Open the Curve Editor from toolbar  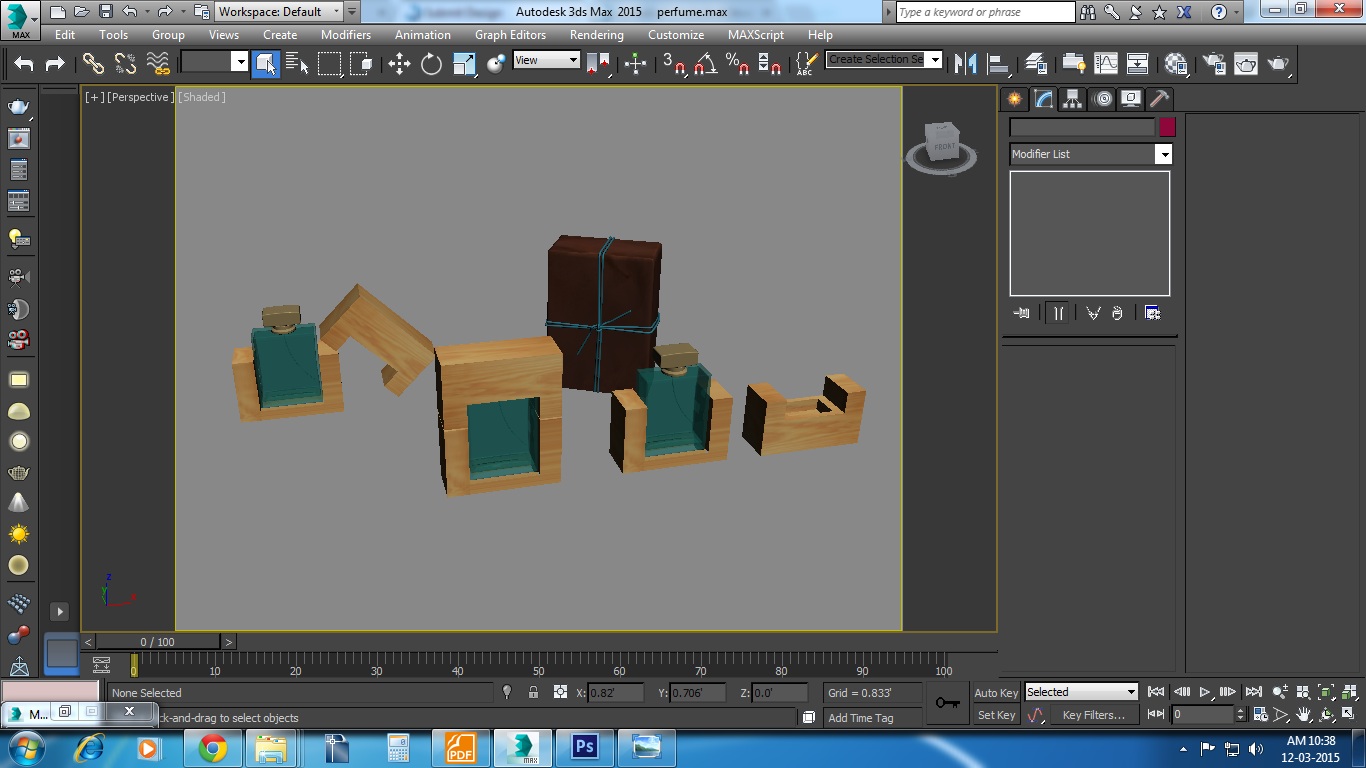[1106, 64]
